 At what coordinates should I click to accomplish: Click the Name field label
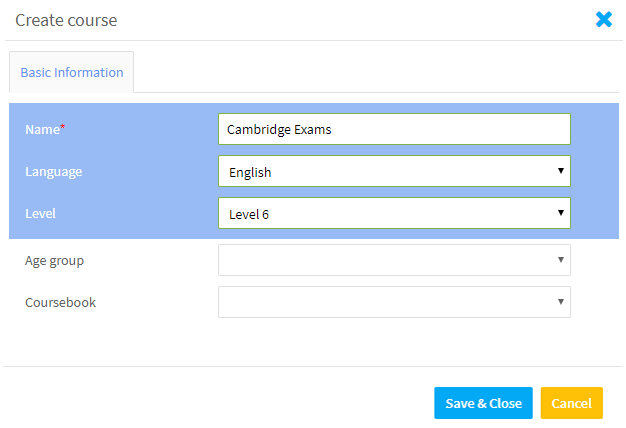click(x=42, y=129)
